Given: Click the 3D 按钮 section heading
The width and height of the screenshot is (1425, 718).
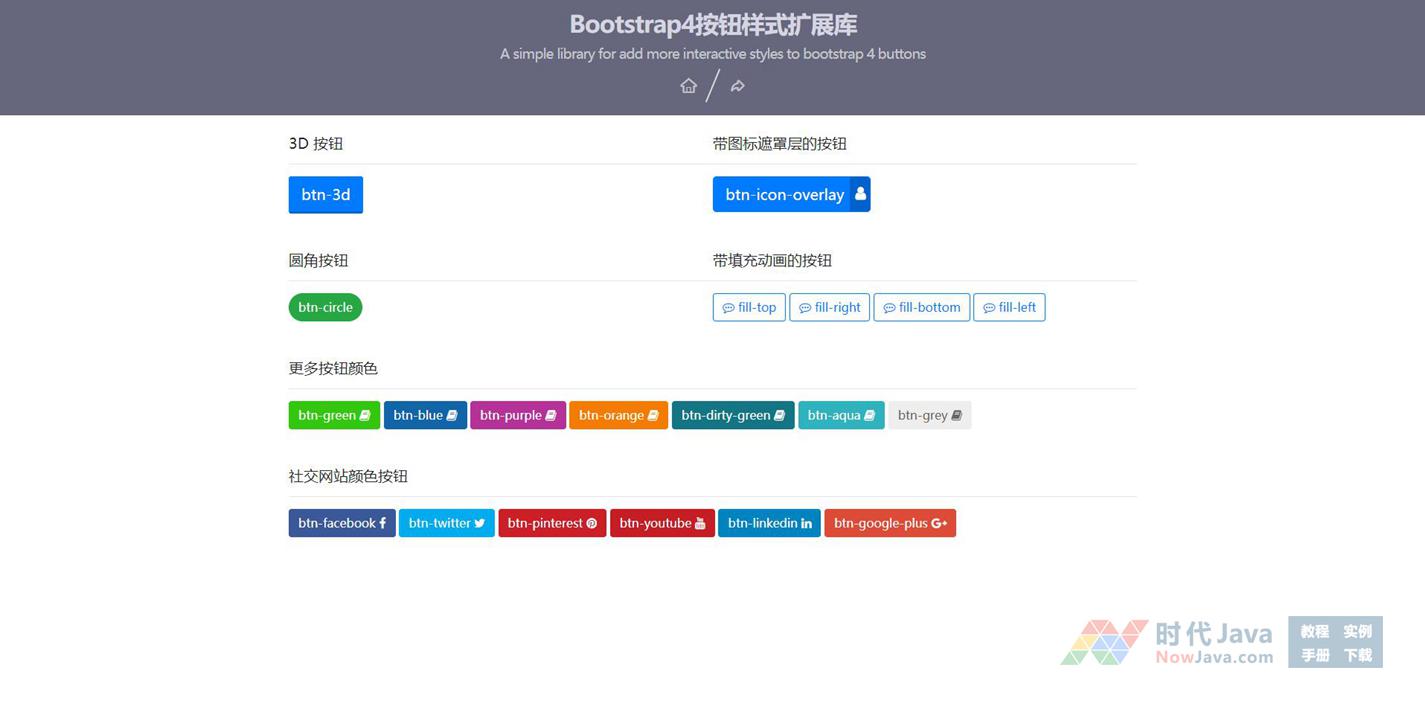Looking at the screenshot, I should pyautogui.click(x=316, y=143).
